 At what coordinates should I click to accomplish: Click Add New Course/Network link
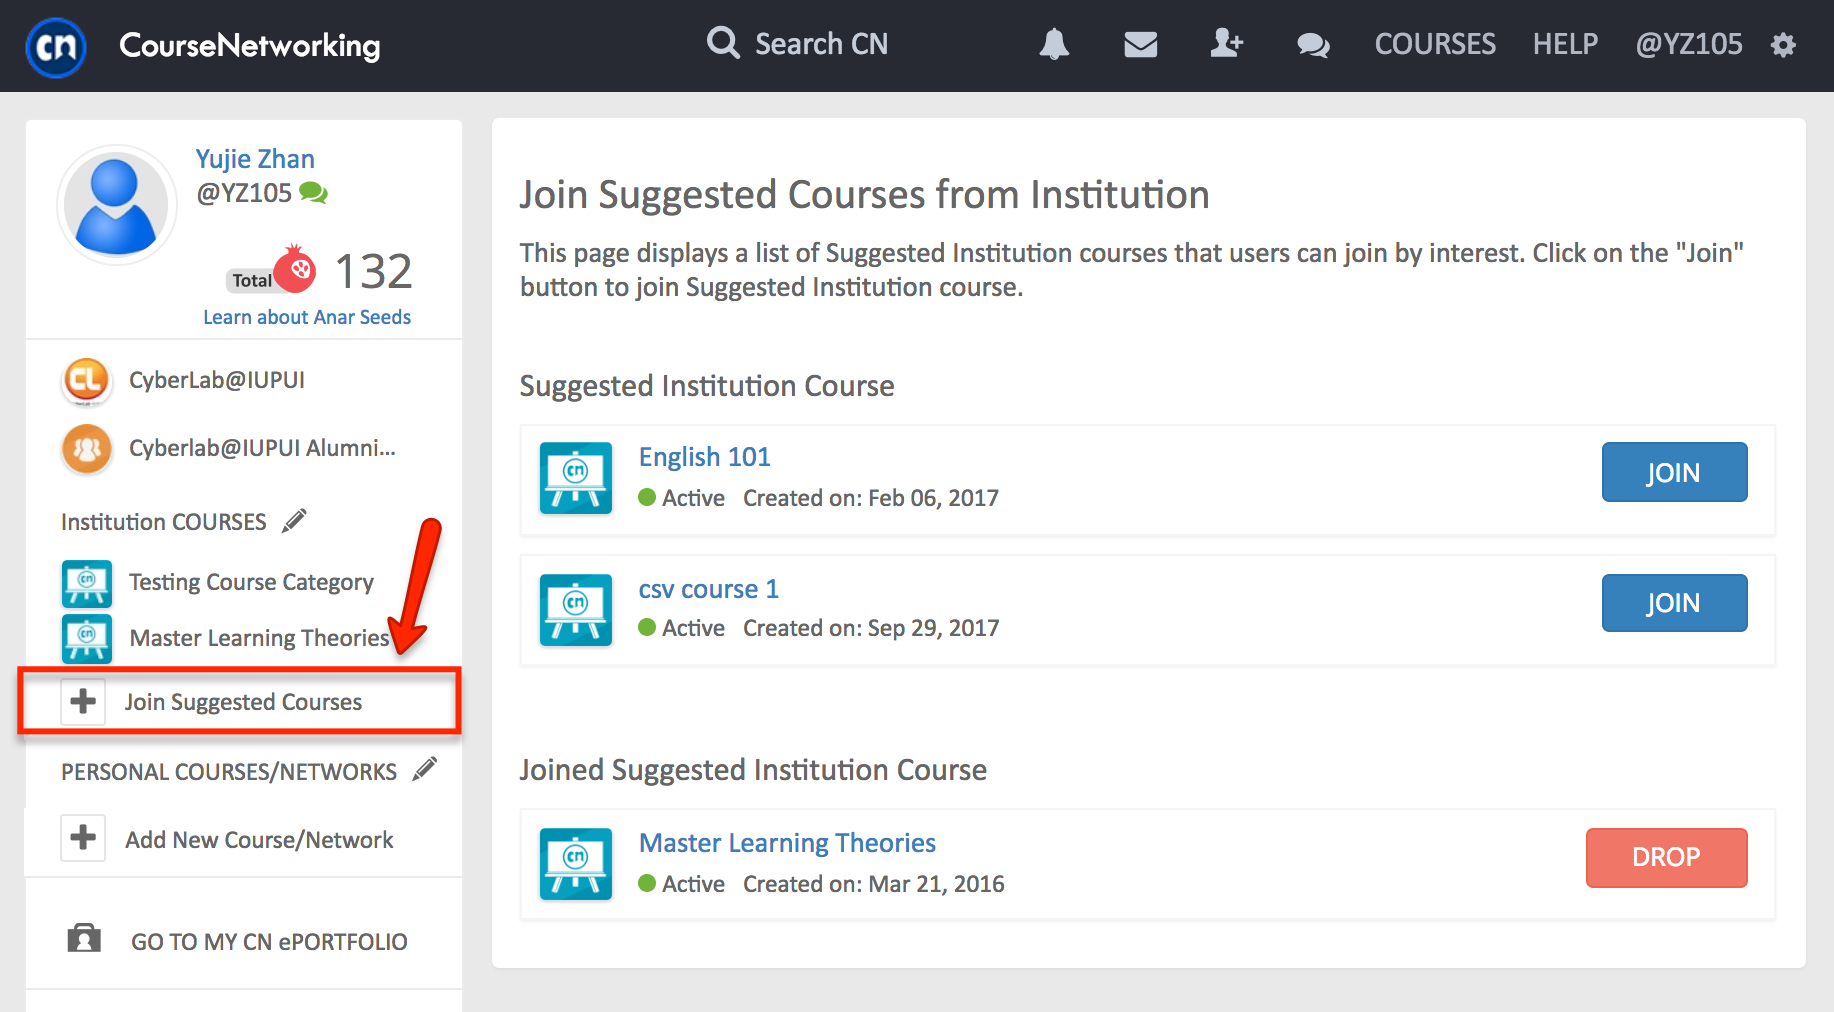(x=259, y=840)
